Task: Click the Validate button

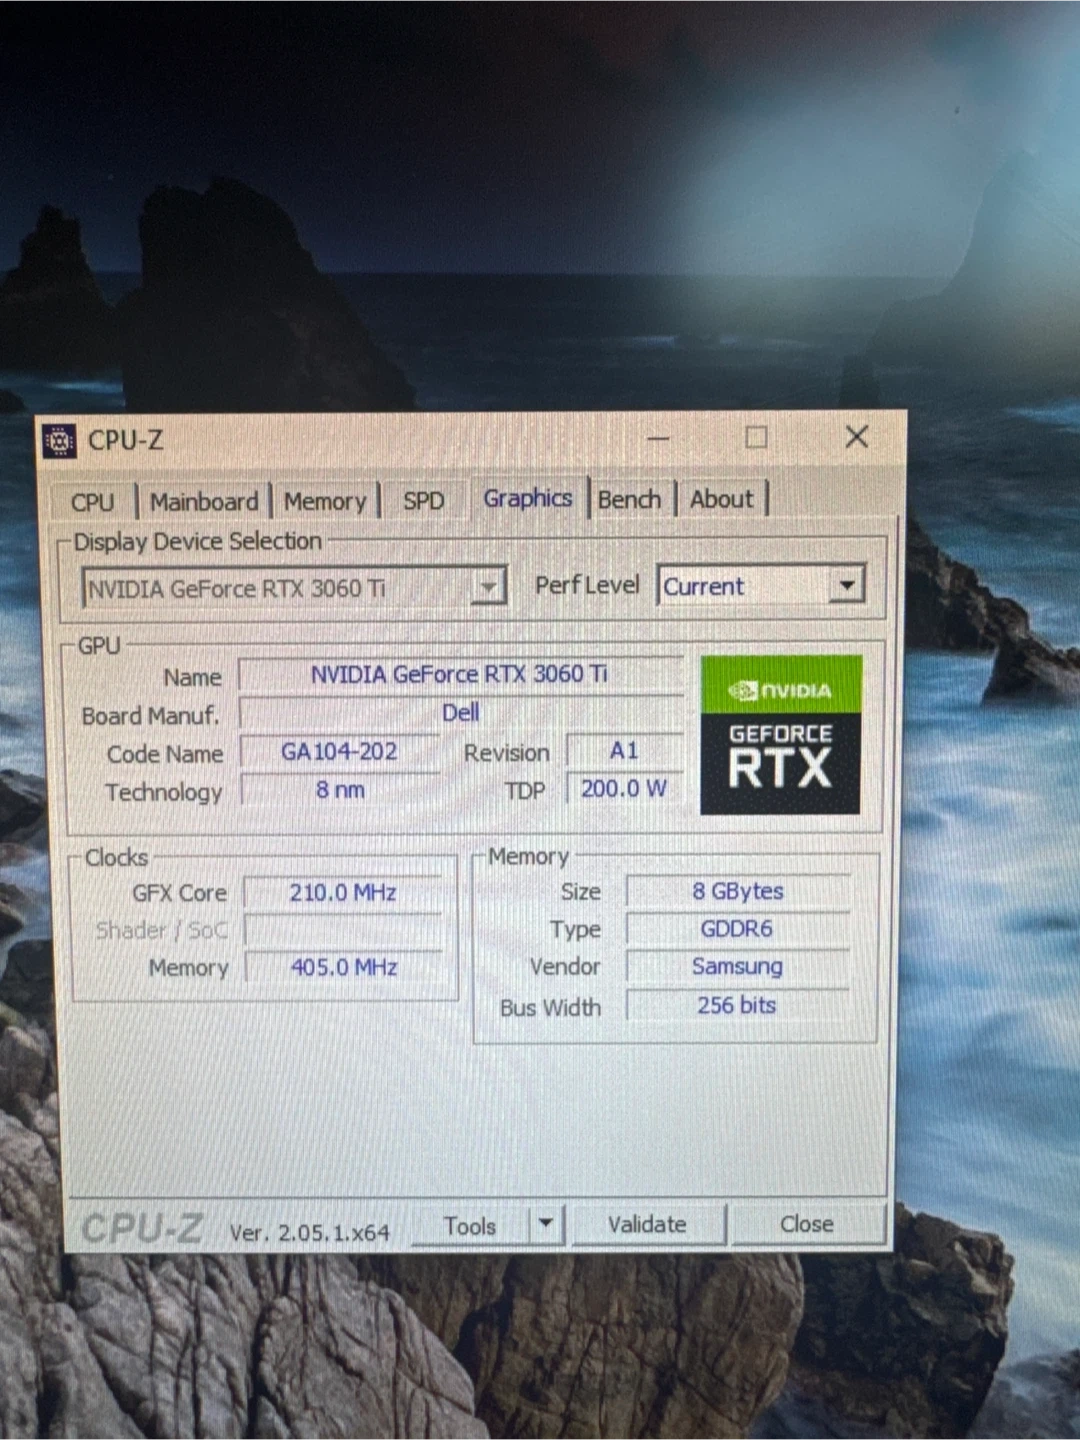Action: (x=647, y=1224)
